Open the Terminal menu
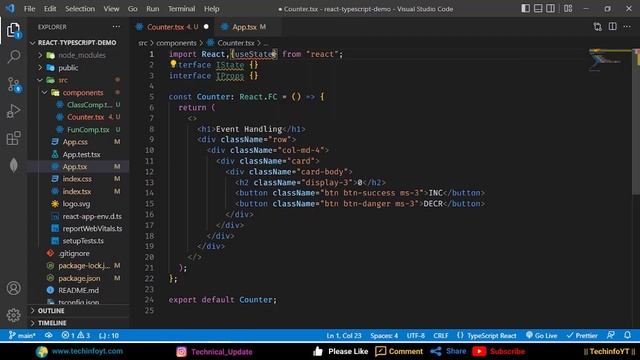The image size is (640, 360). (x=182, y=9)
